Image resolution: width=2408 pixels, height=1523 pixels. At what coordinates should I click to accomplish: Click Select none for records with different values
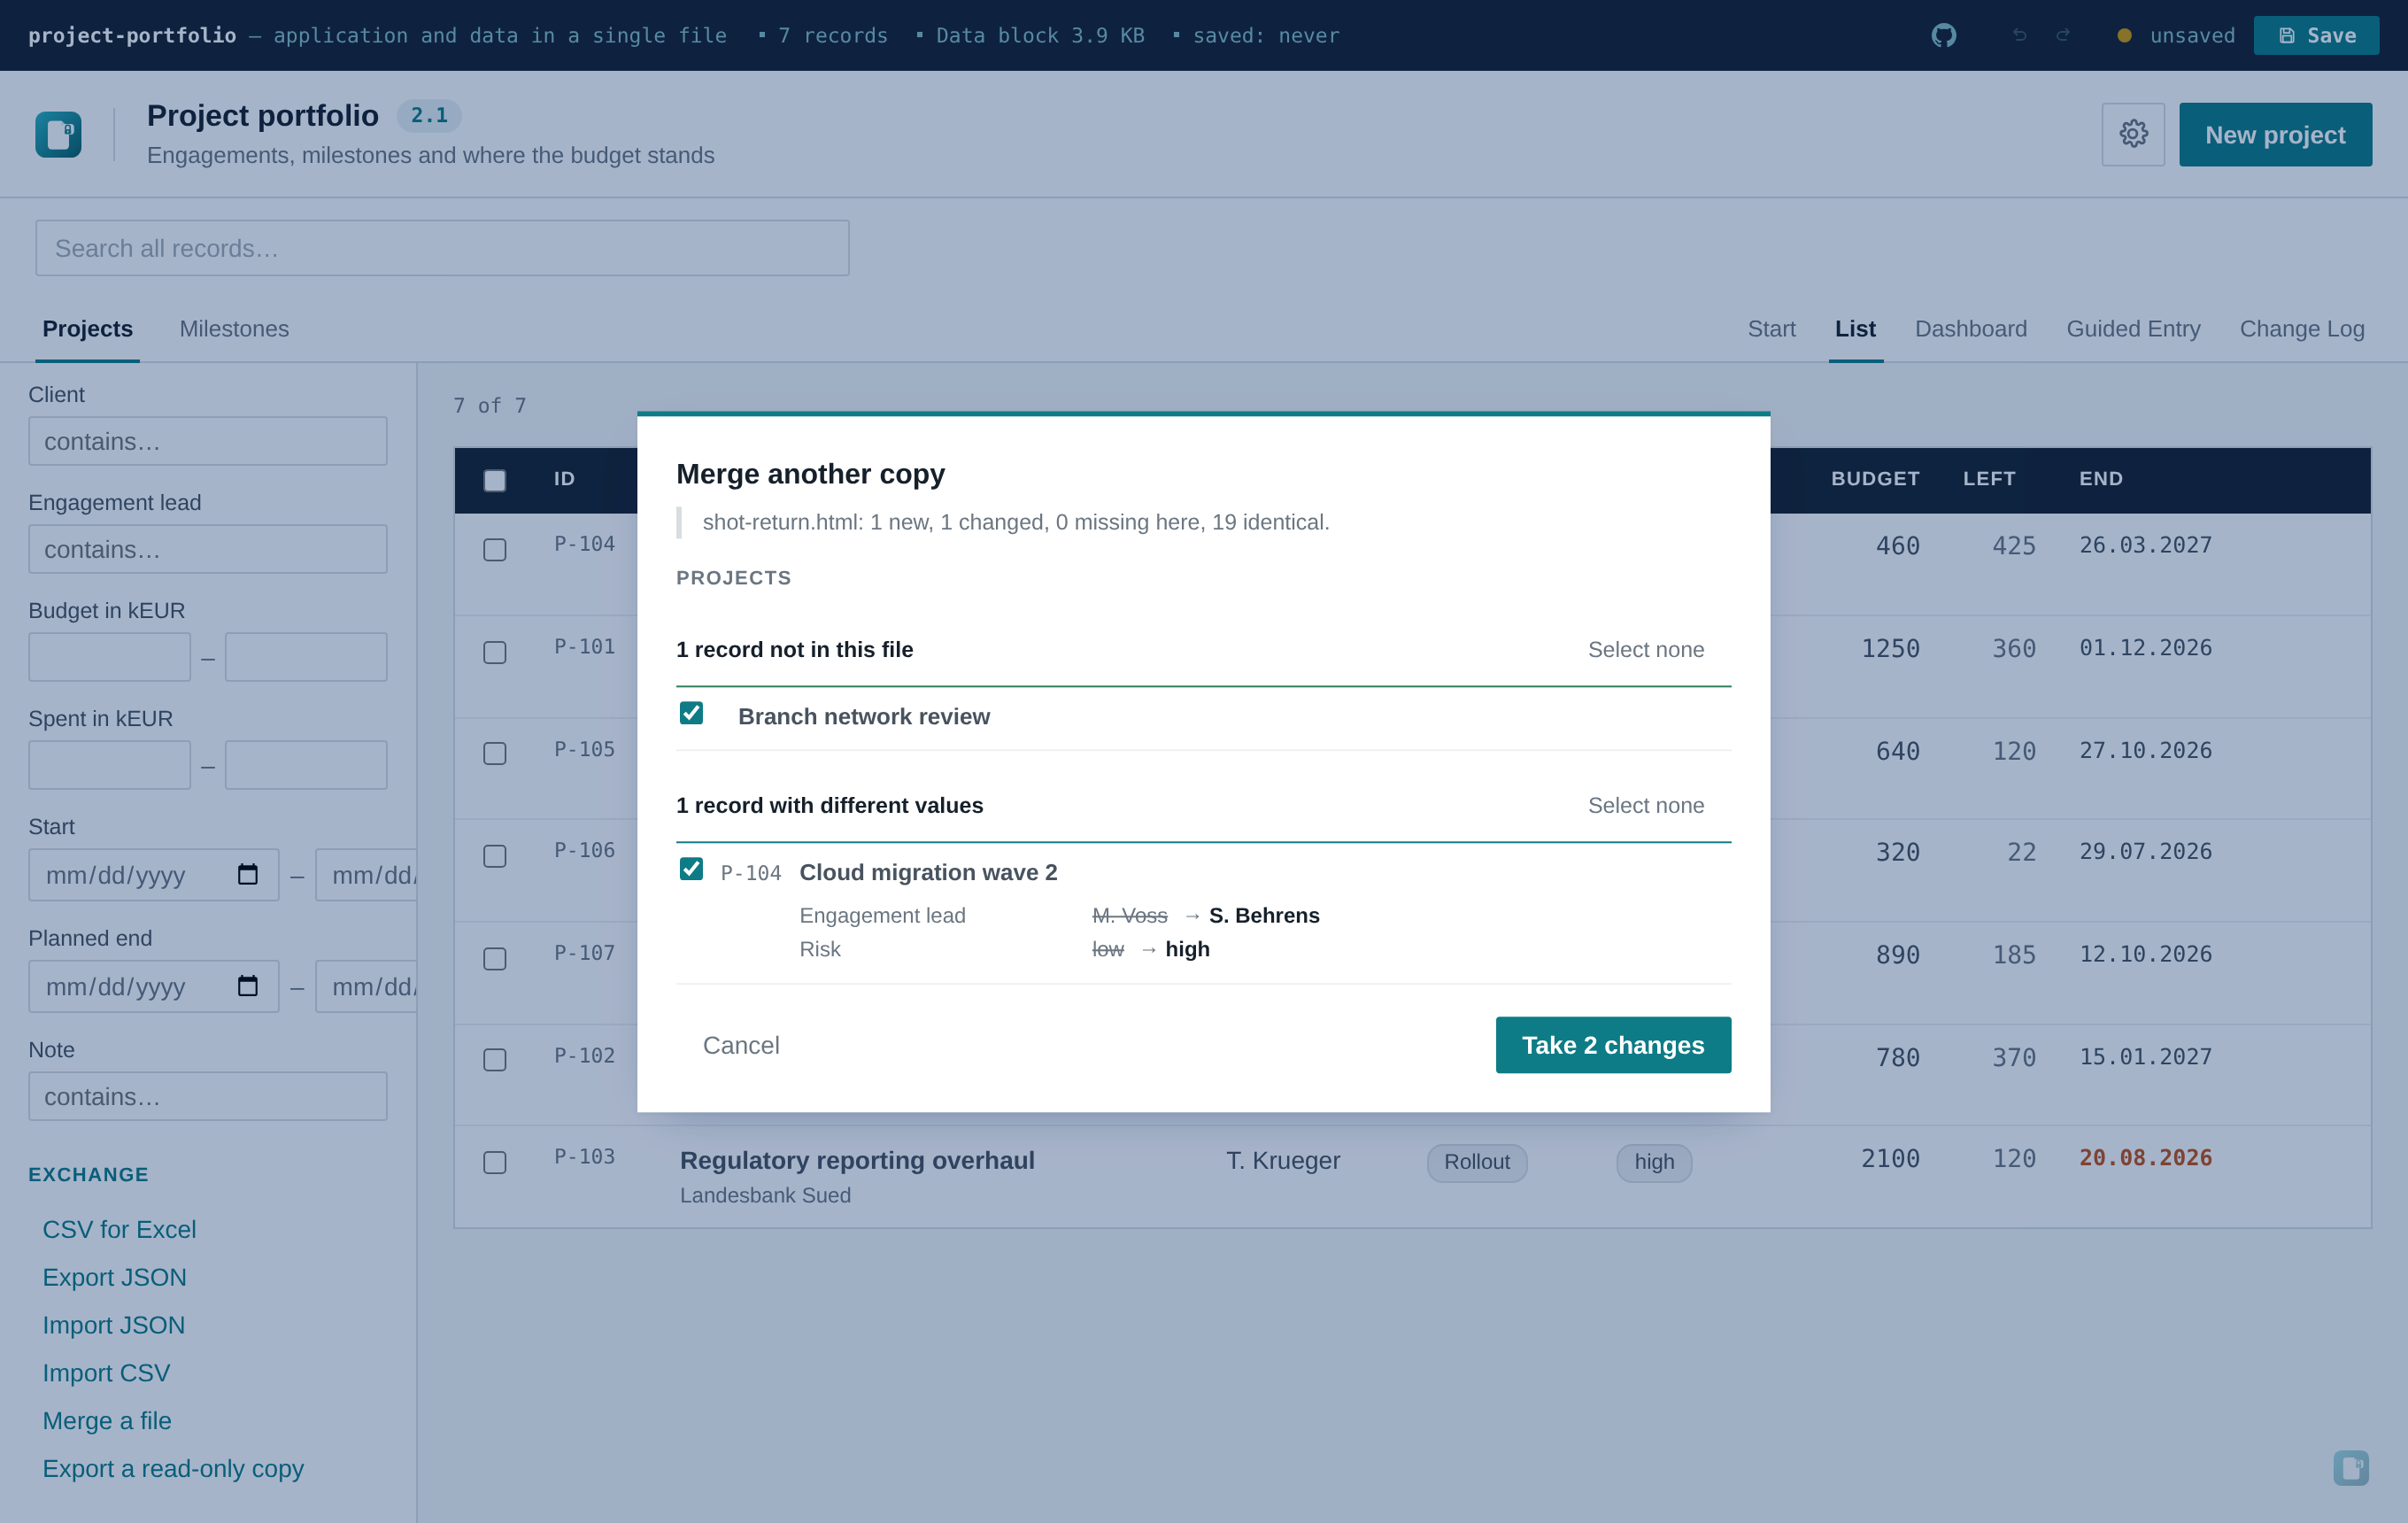tap(1645, 806)
